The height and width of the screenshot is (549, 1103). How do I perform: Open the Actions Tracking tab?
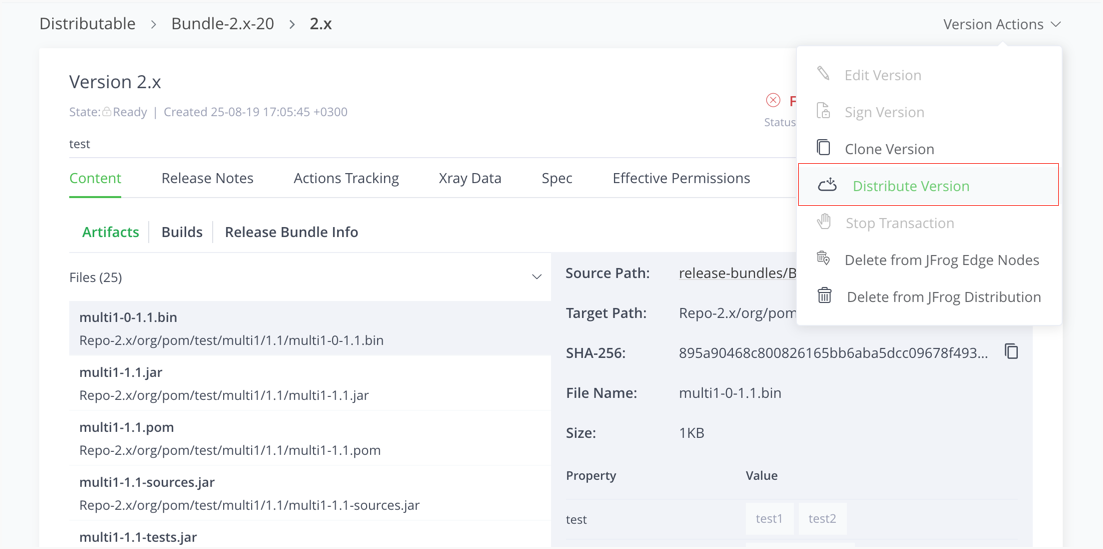tap(346, 178)
